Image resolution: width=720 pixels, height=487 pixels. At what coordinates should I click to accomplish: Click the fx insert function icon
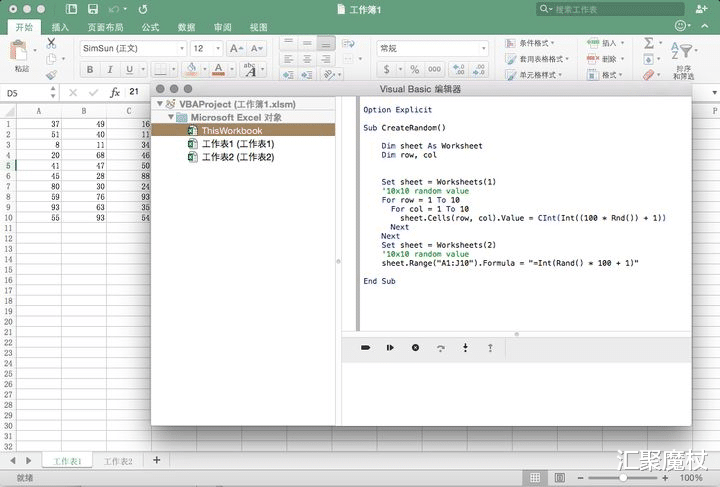(x=115, y=93)
